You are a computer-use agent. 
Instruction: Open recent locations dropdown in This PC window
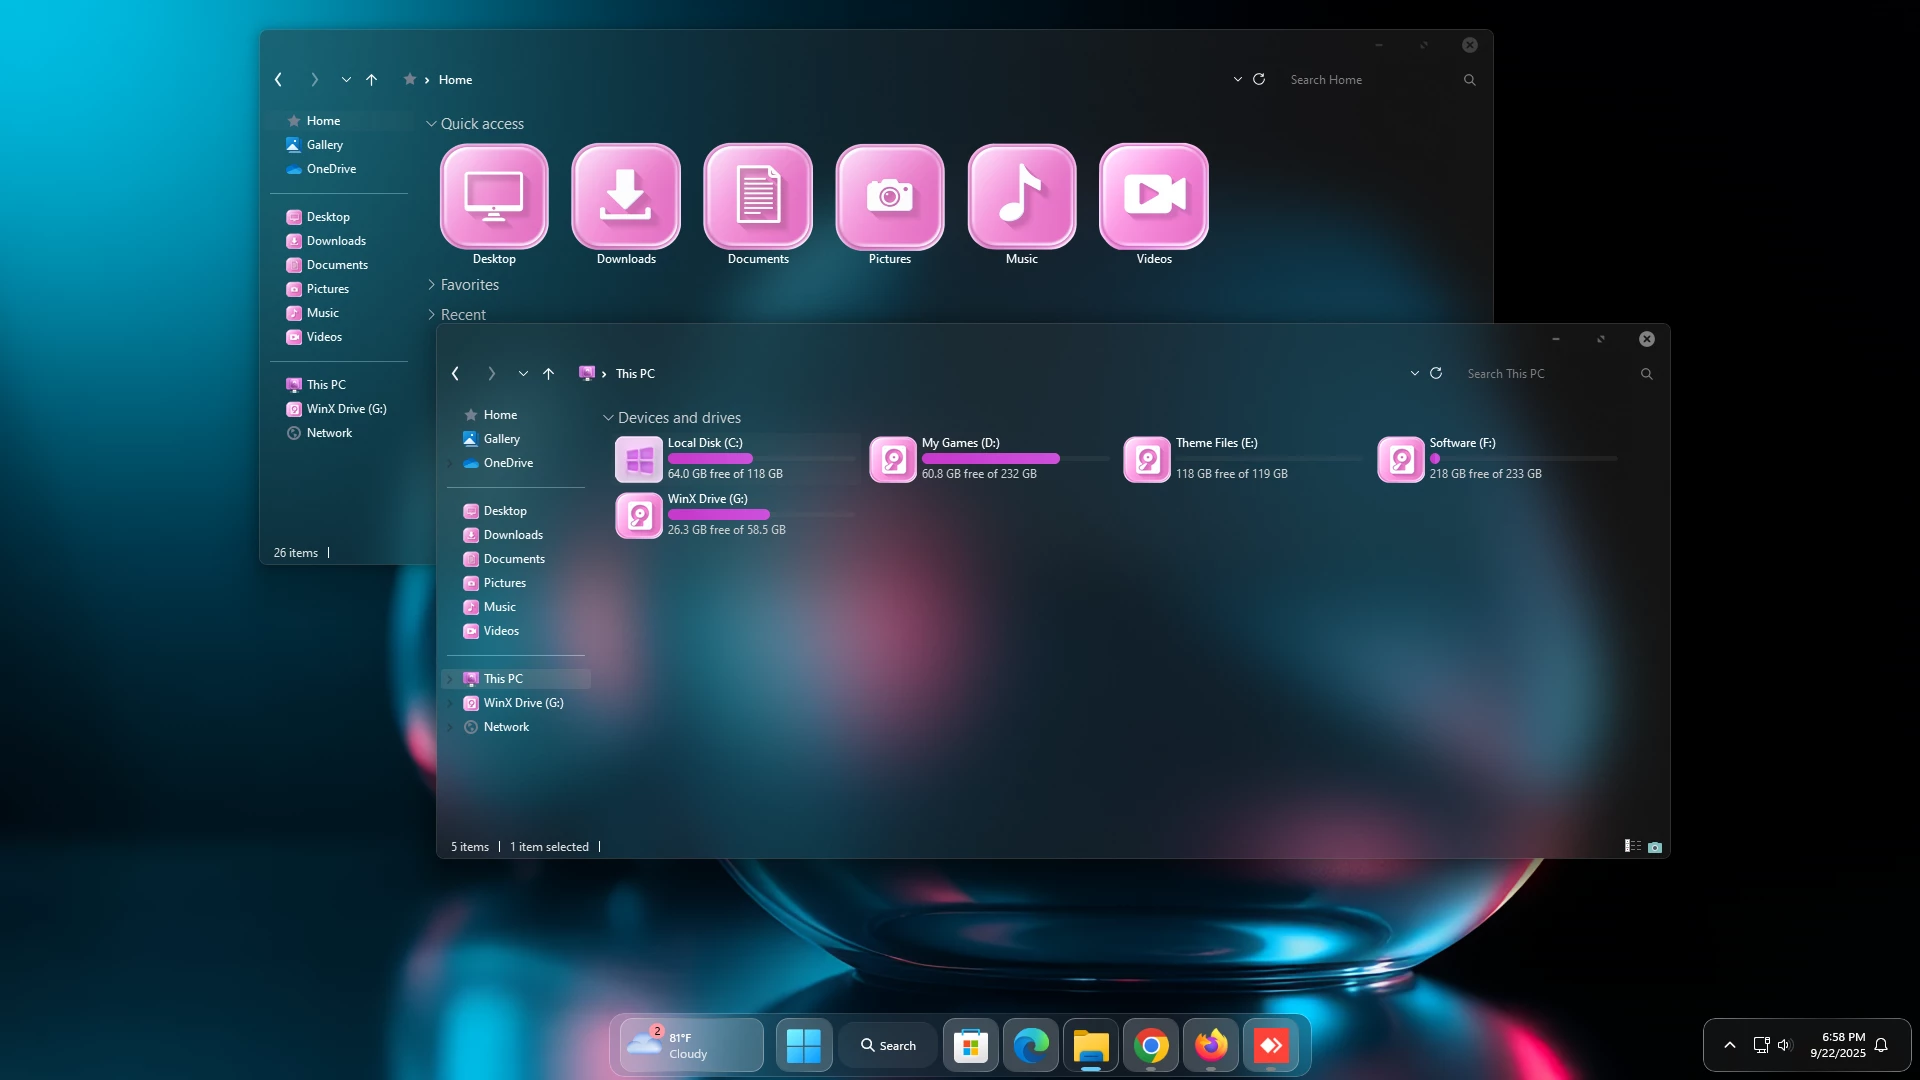522,373
